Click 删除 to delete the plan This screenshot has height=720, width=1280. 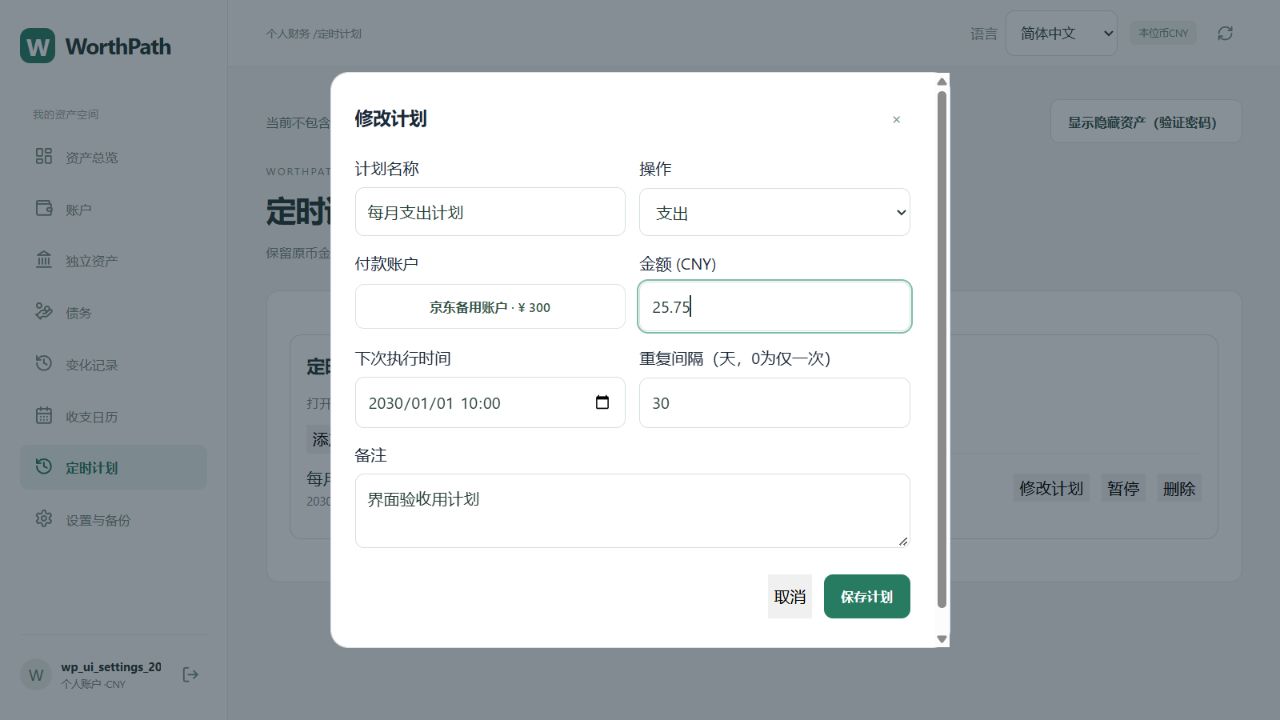pos(1179,489)
